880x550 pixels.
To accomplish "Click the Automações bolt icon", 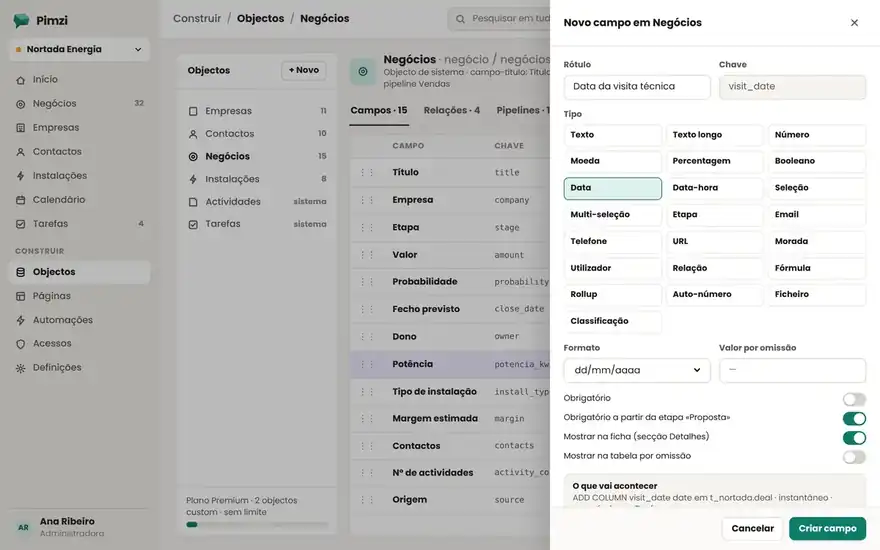I will 21,320.
